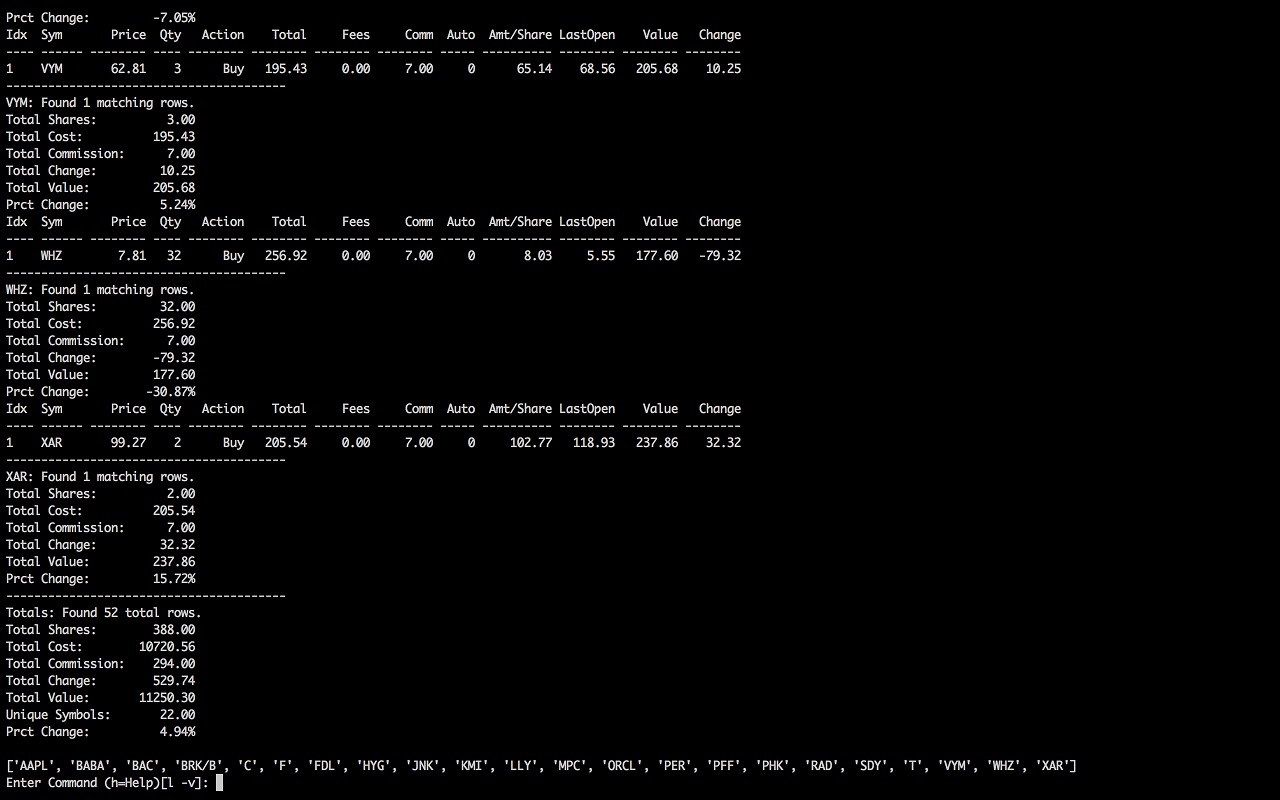Click the Unique Symbols value 22.00
Screen dimensions: 1280x800
178,715
